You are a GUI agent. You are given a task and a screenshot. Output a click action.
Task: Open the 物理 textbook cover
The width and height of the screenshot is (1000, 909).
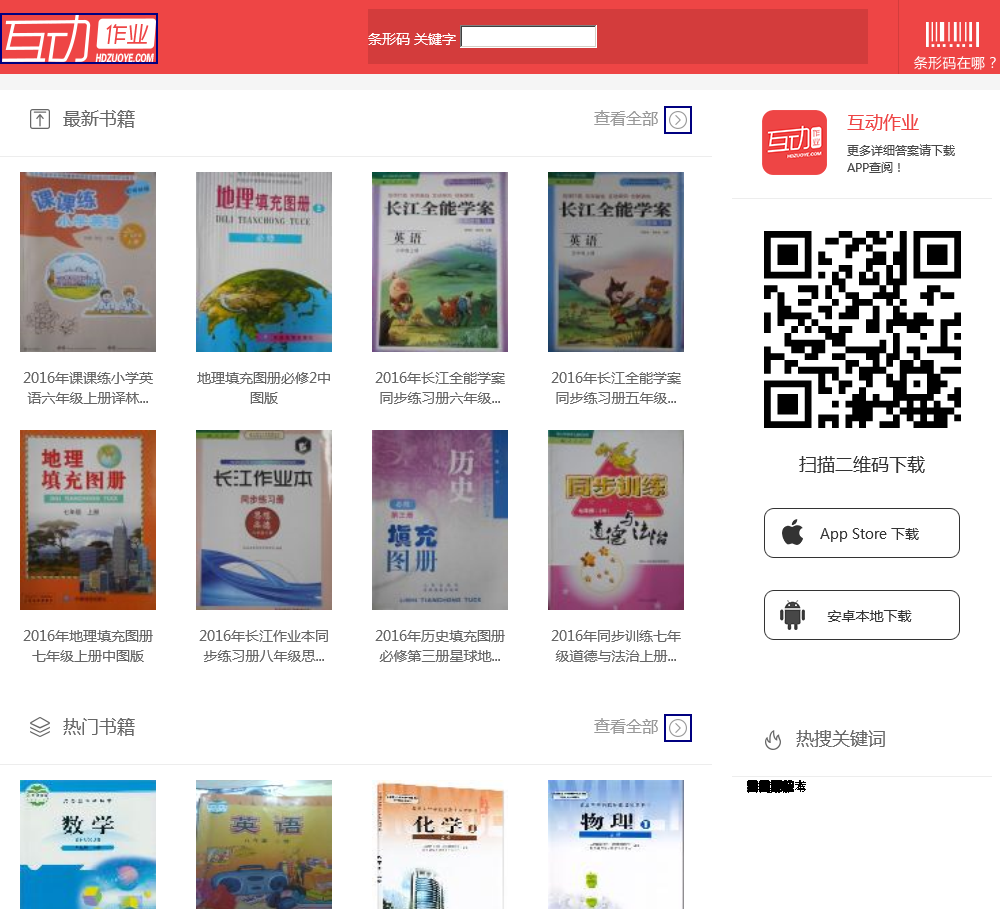pyautogui.click(x=616, y=844)
